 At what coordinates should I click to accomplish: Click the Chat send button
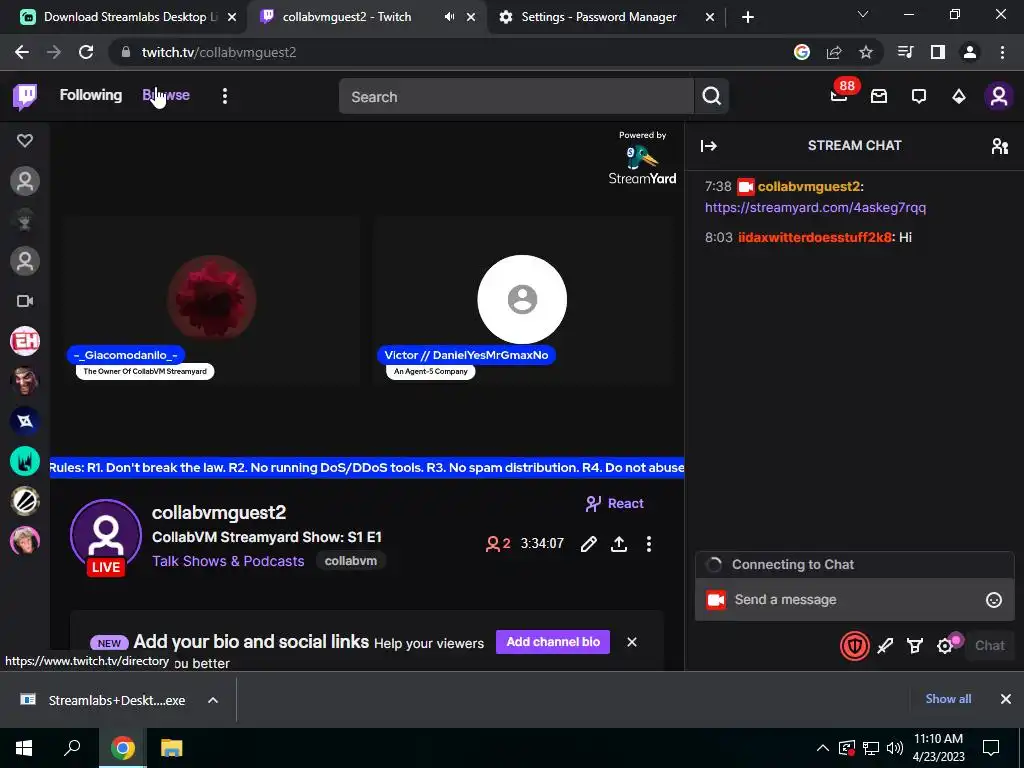(x=989, y=645)
